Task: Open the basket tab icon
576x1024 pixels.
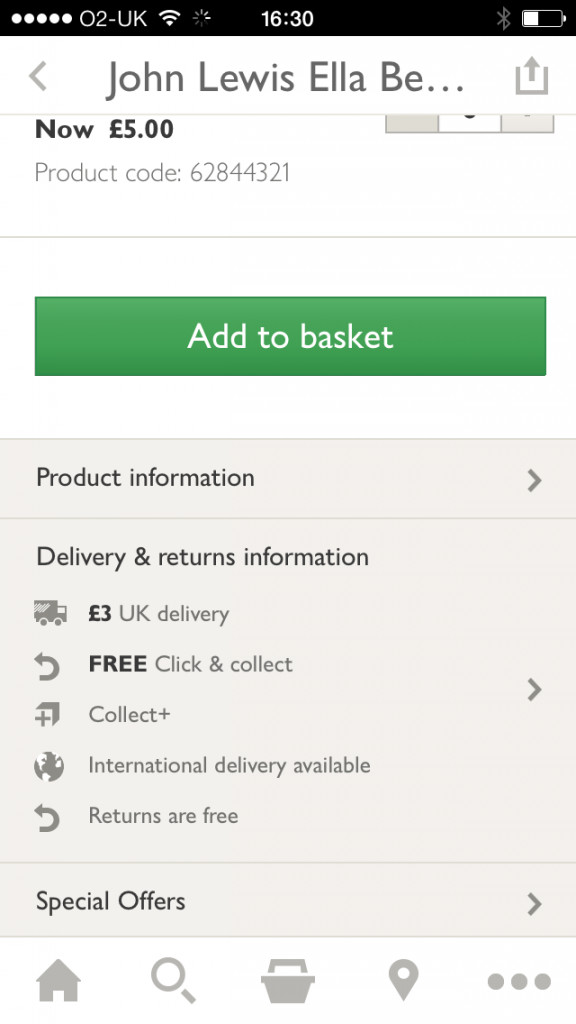Action: (x=288, y=980)
